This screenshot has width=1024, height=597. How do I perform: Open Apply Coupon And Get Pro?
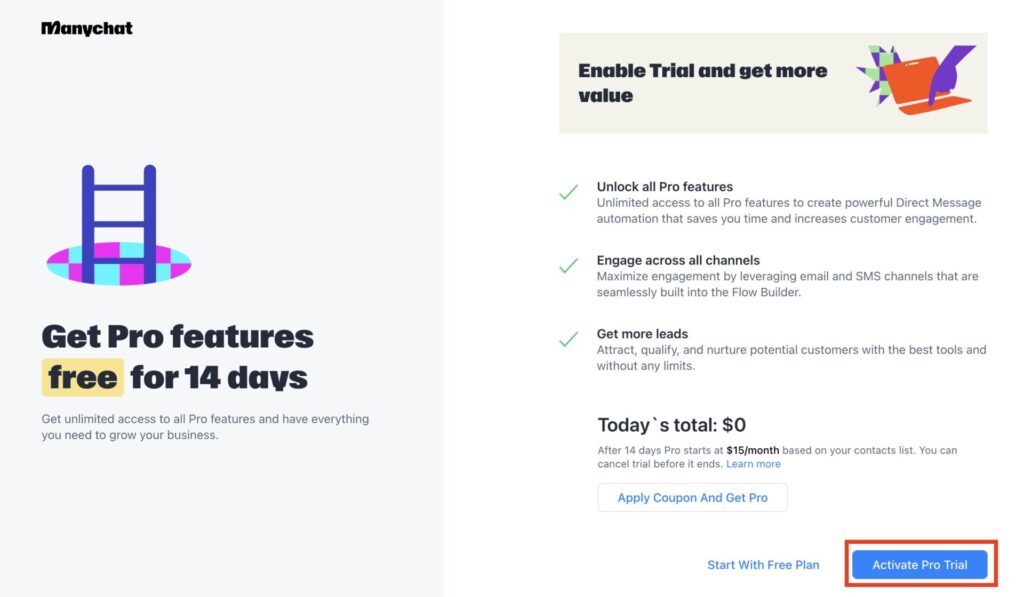pyautogui.click(x=692, y=498)
